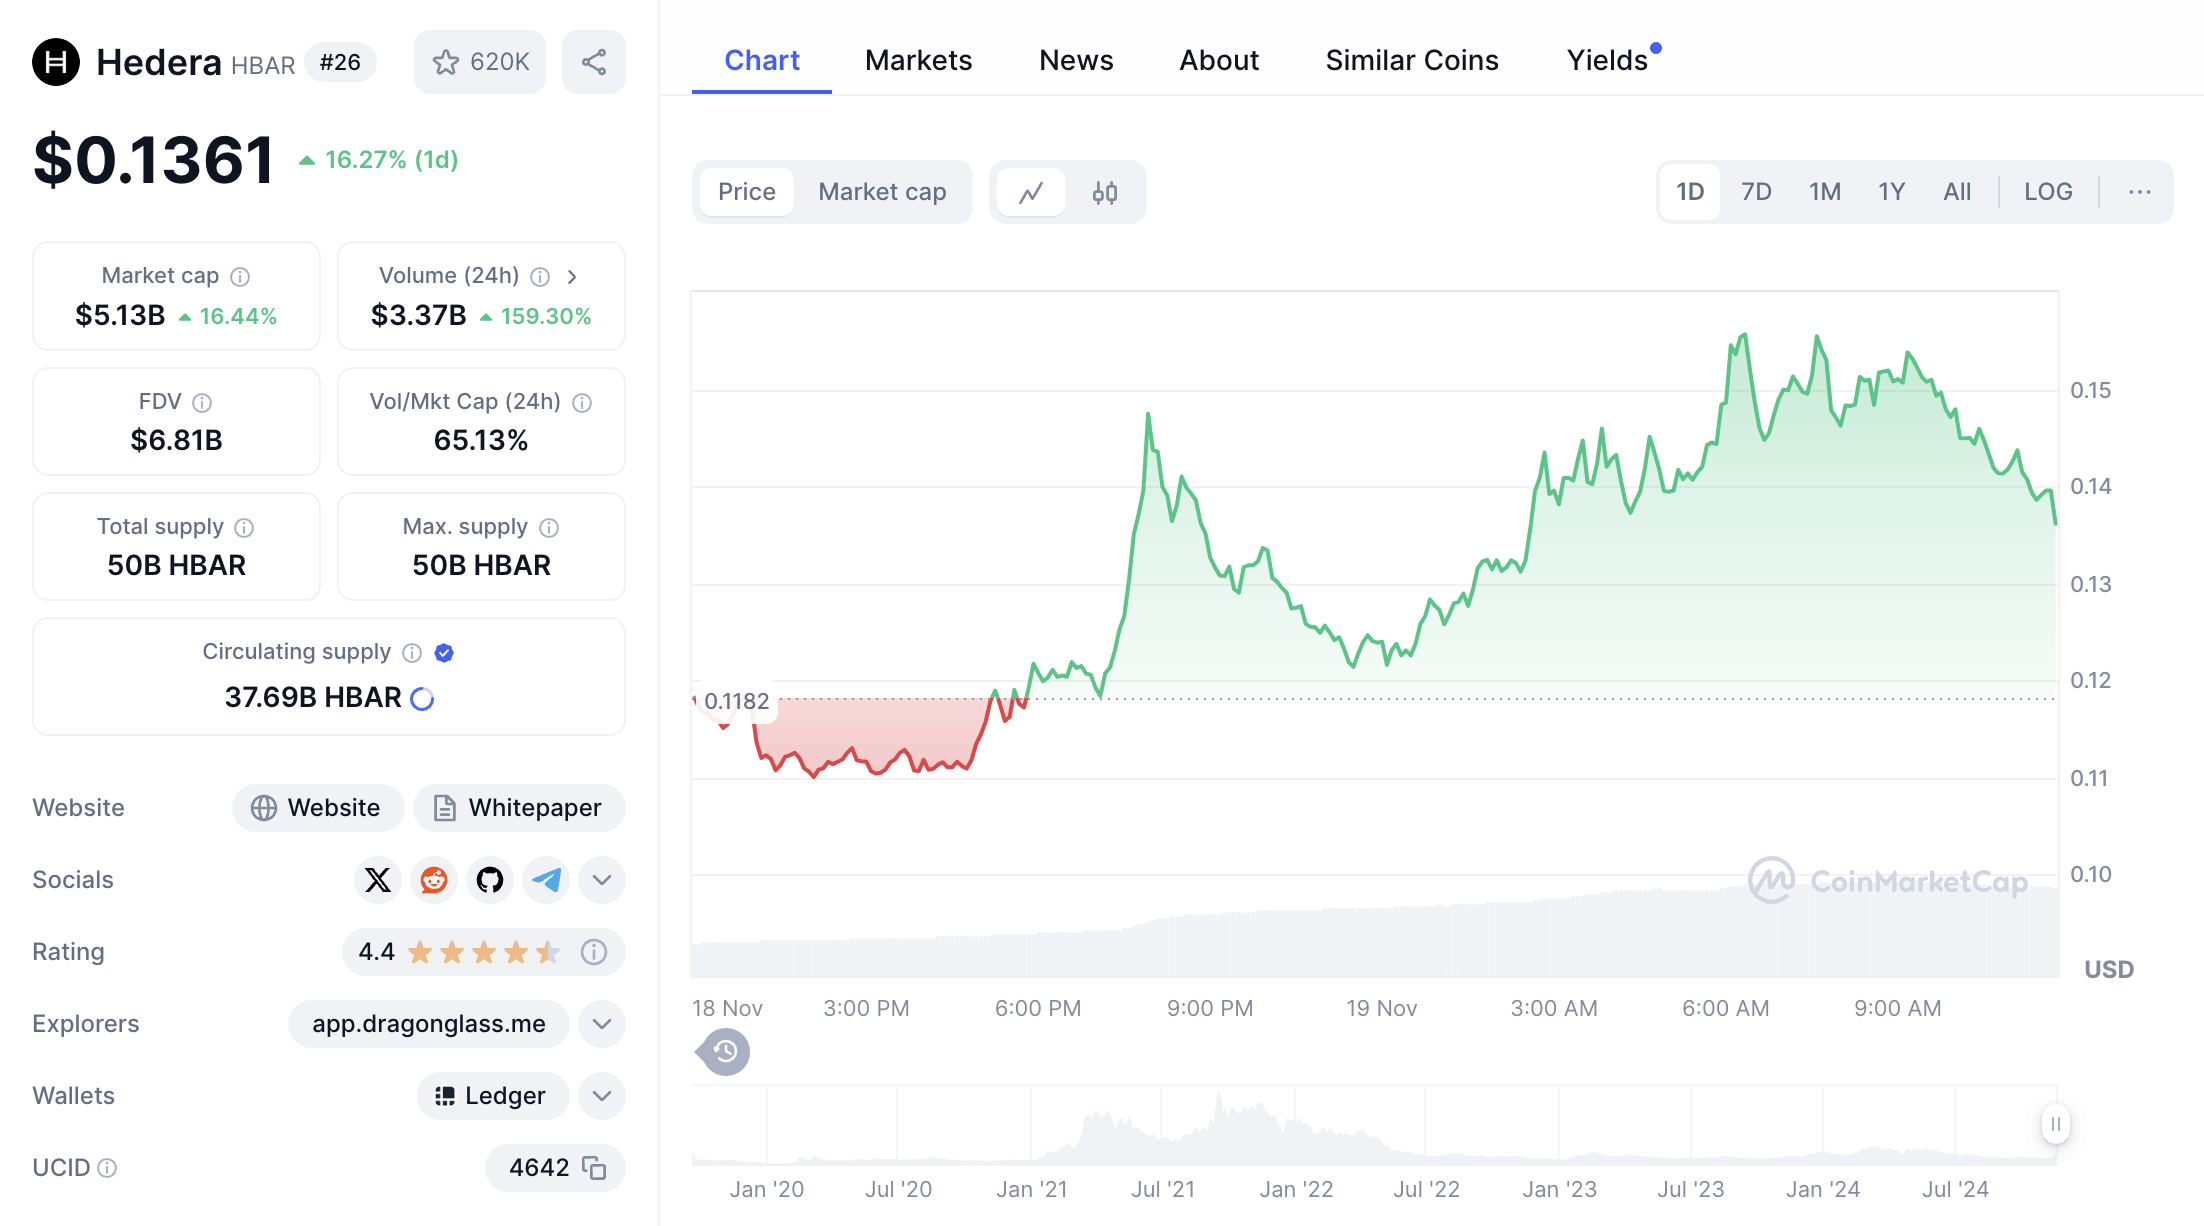Copy the UCID 4642 value
The image size is (2204, 1226).
pos(595,1168)
